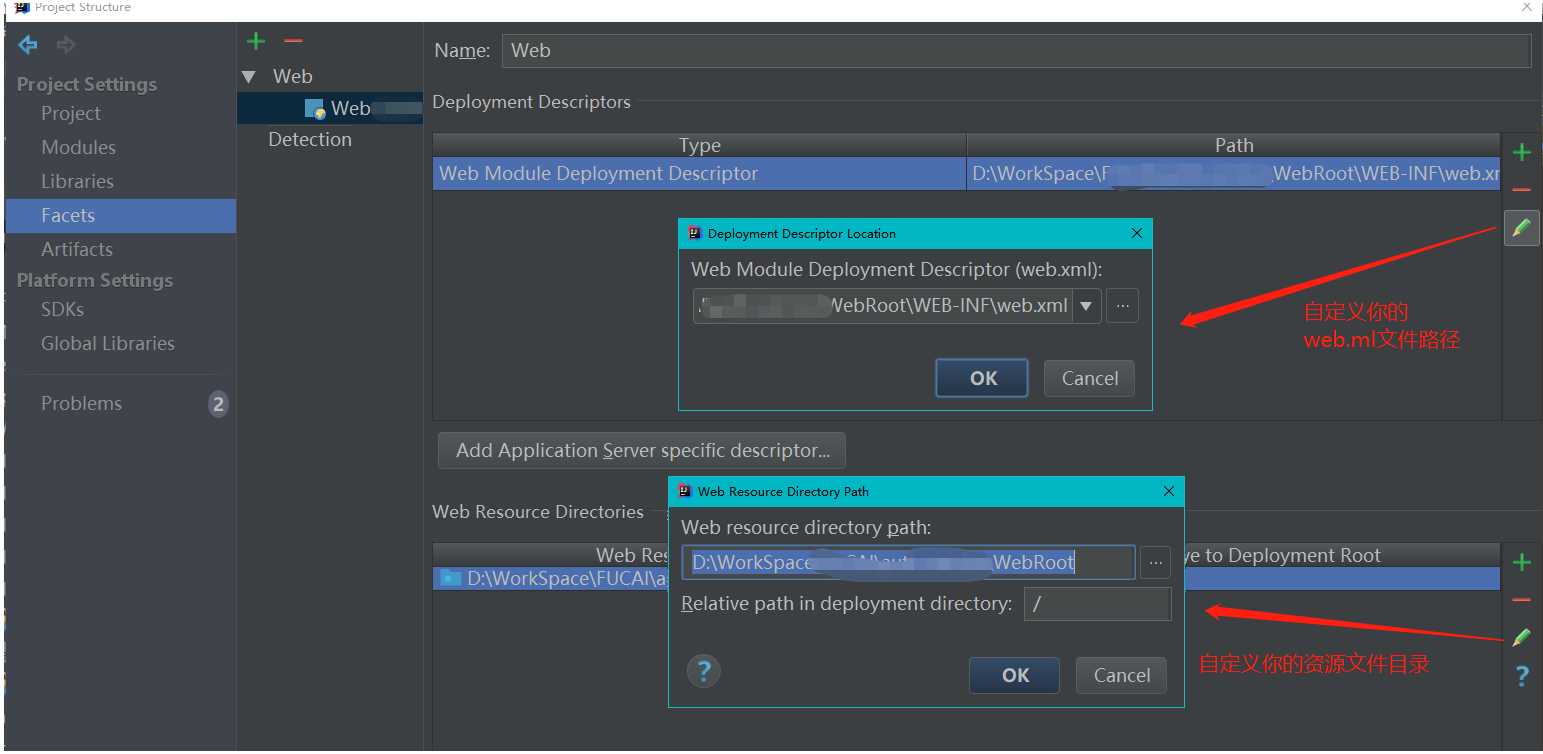The width and height of the screenshot is (1543, 754).
Task: Browse for web resource directory path
Action: click(1155, 563)
